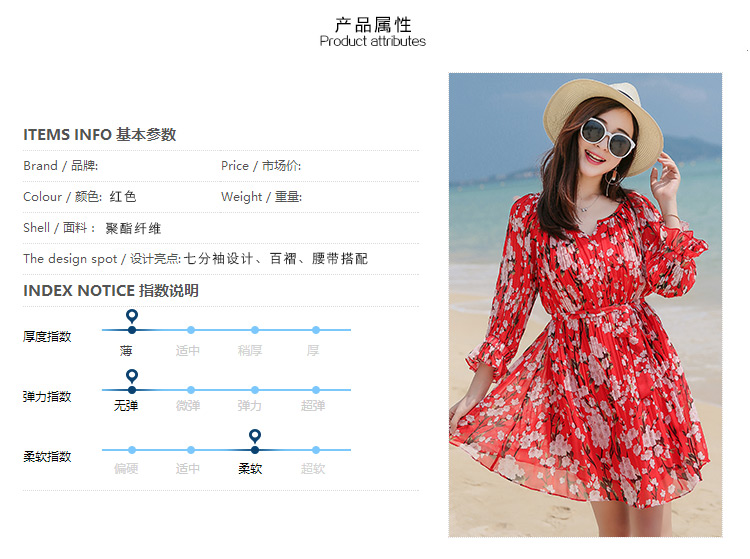This screenshot has height=559, width=750.
Task: Click the 柔软指数 label
Action: 47,457
